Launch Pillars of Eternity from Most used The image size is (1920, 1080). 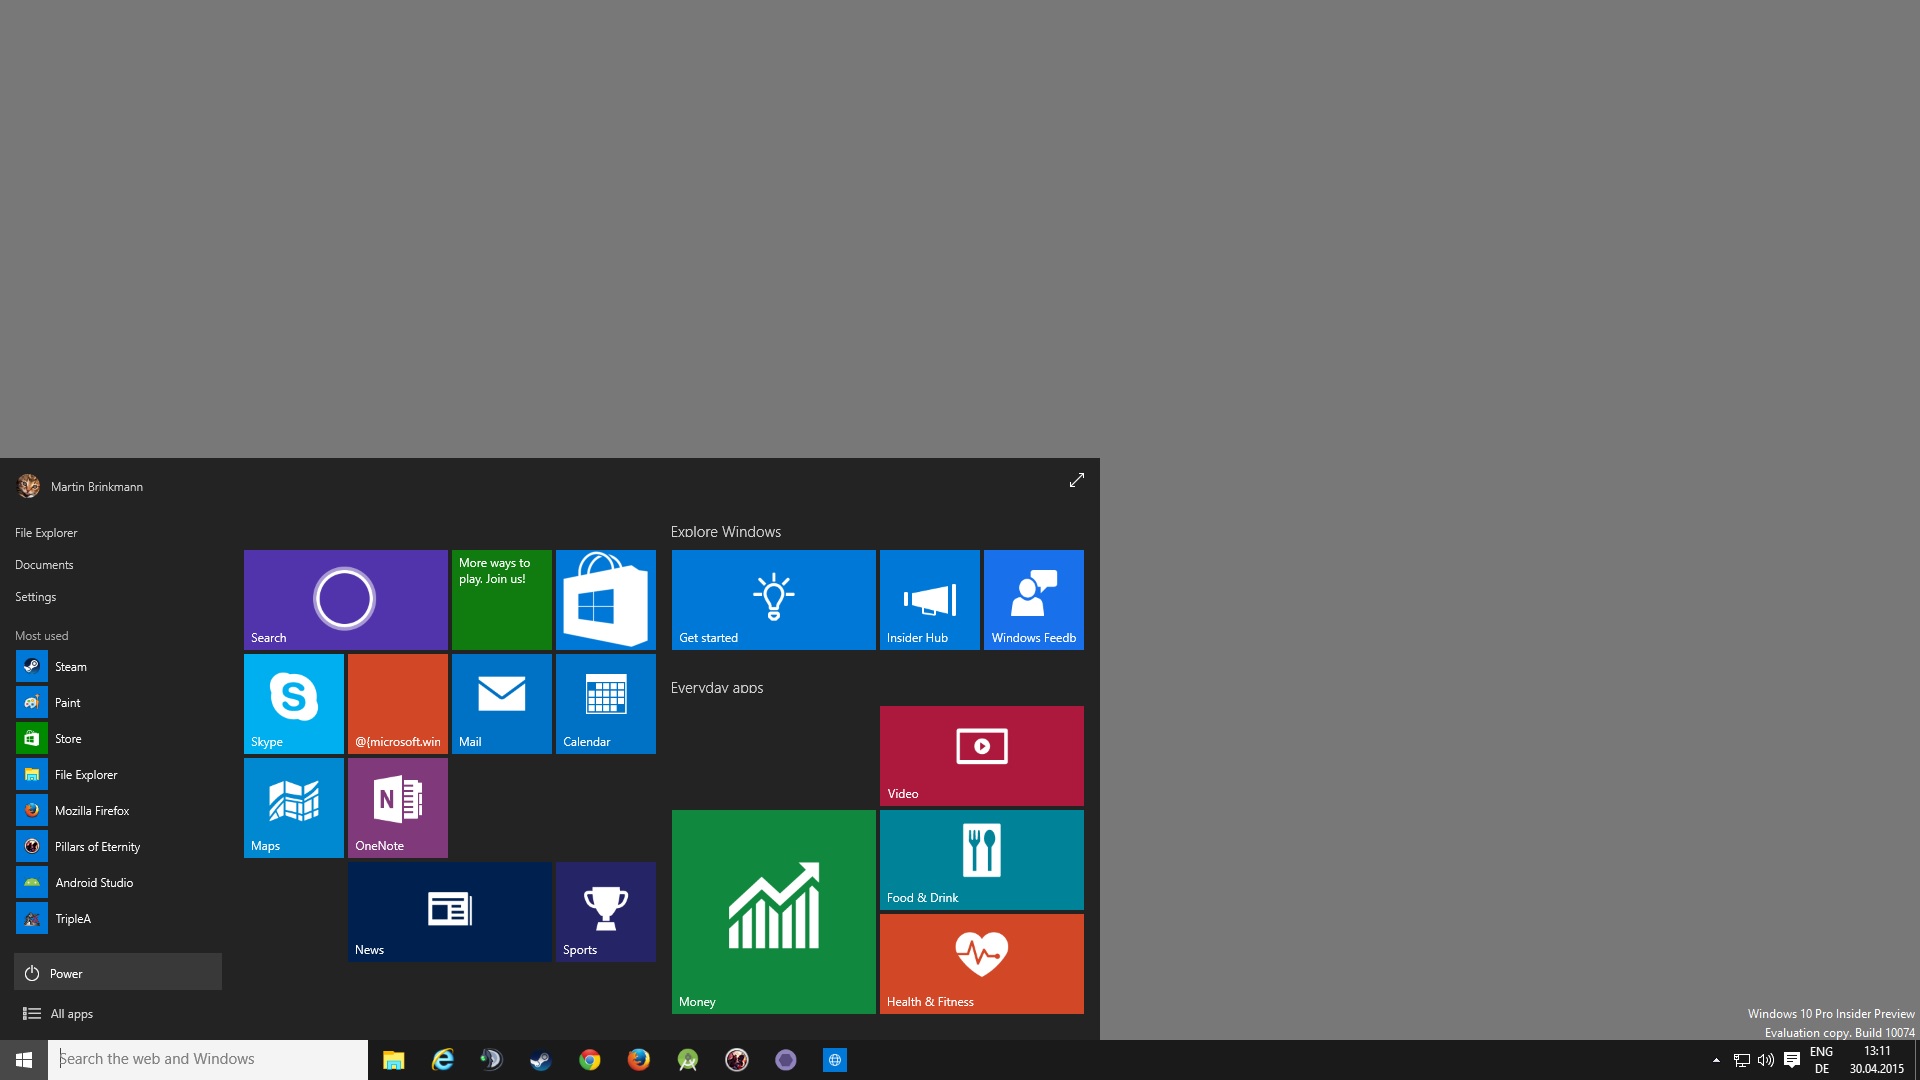118,846
